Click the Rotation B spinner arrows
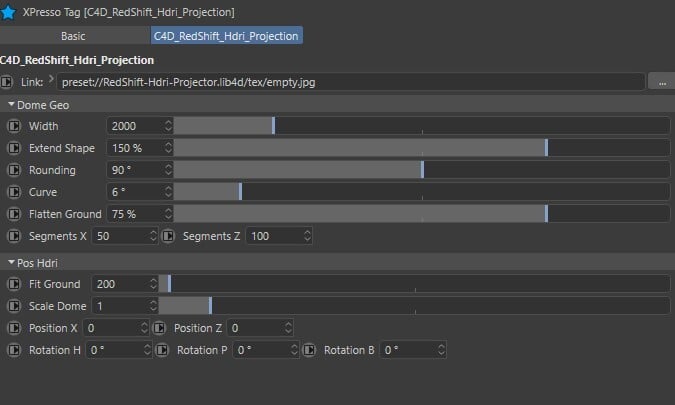 441,350
